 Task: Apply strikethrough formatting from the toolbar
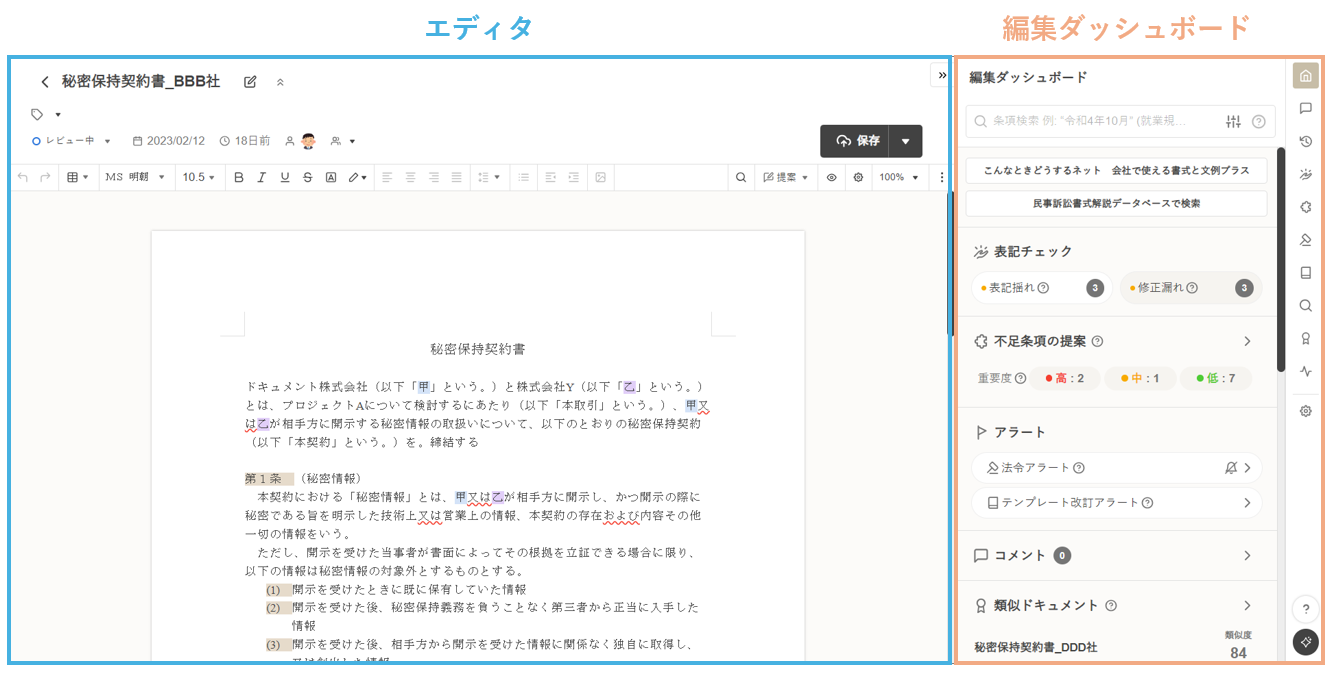click(307, 177)
